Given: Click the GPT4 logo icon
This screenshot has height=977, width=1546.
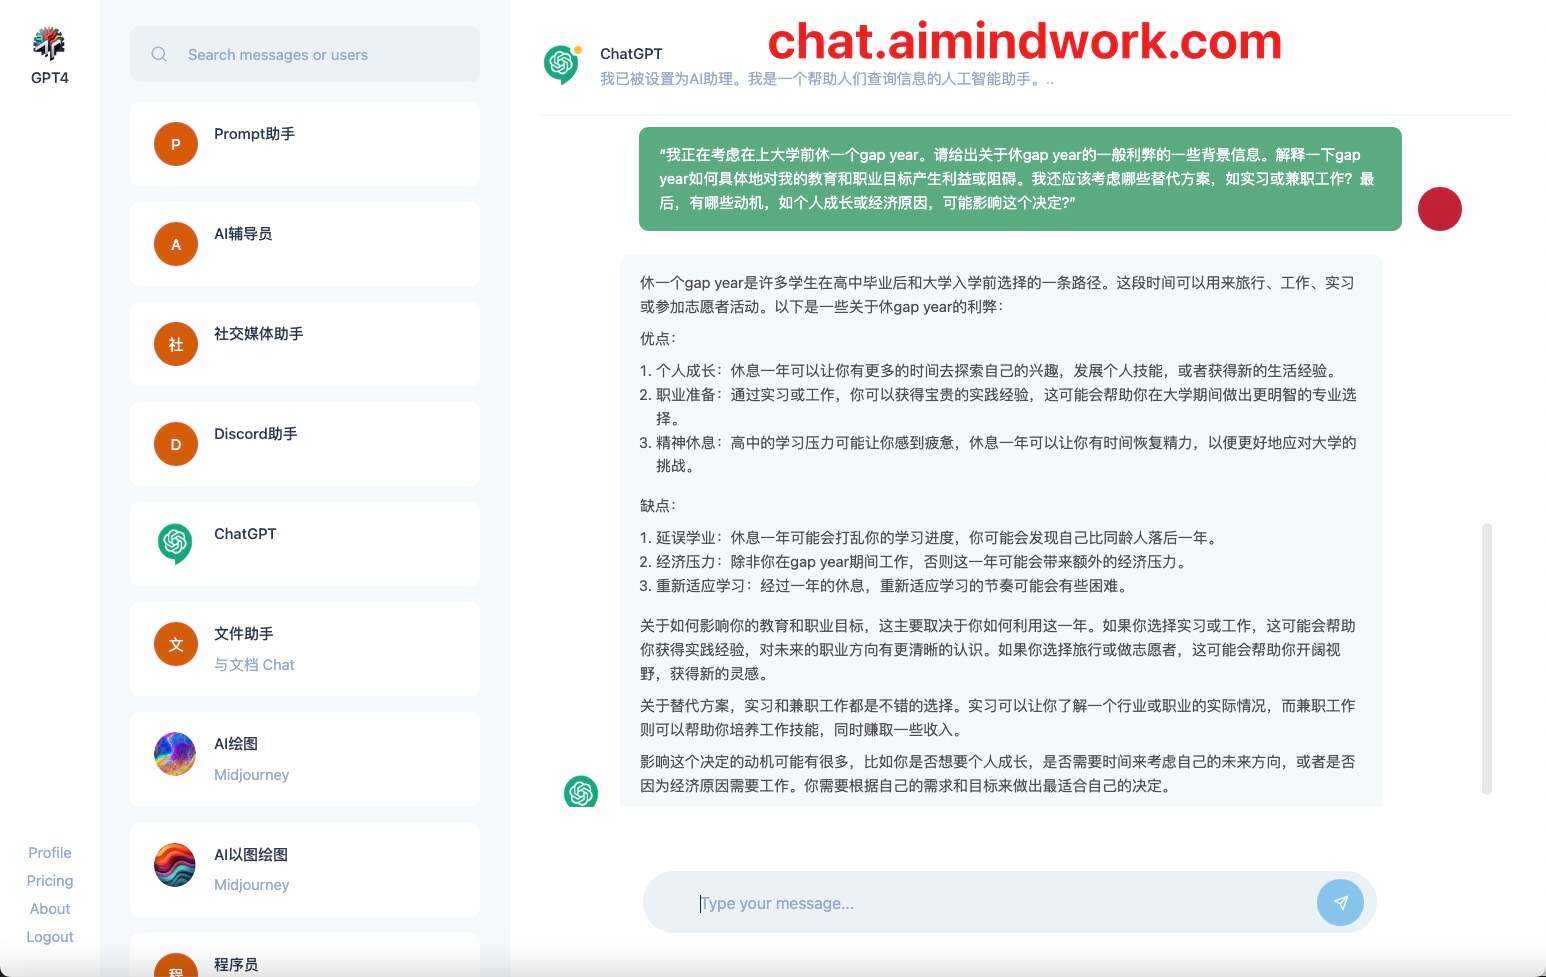Looking at the screenshot, I should click(49, 44).
